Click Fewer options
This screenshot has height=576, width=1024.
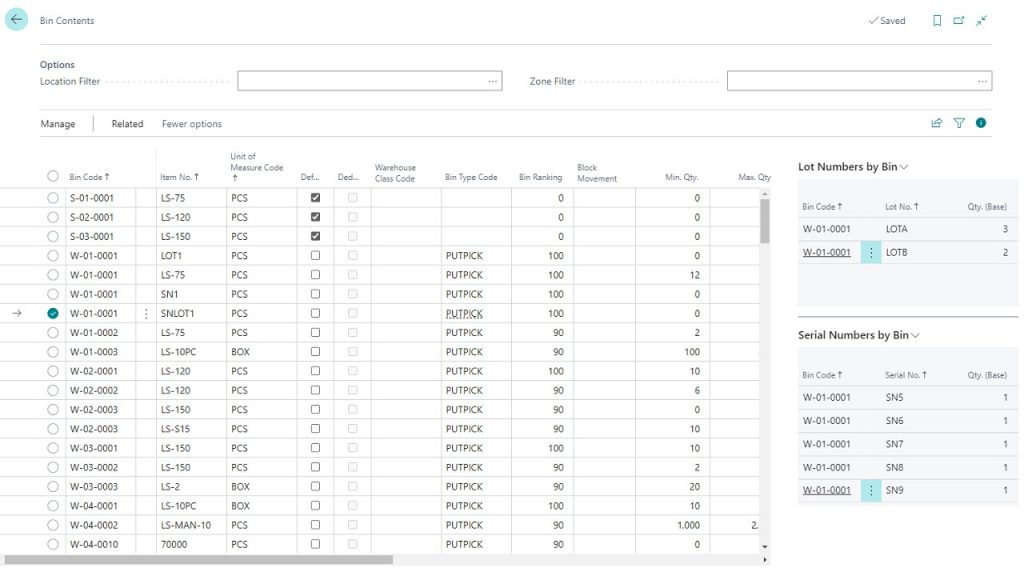pyautogui.click(x=192, y=124)
